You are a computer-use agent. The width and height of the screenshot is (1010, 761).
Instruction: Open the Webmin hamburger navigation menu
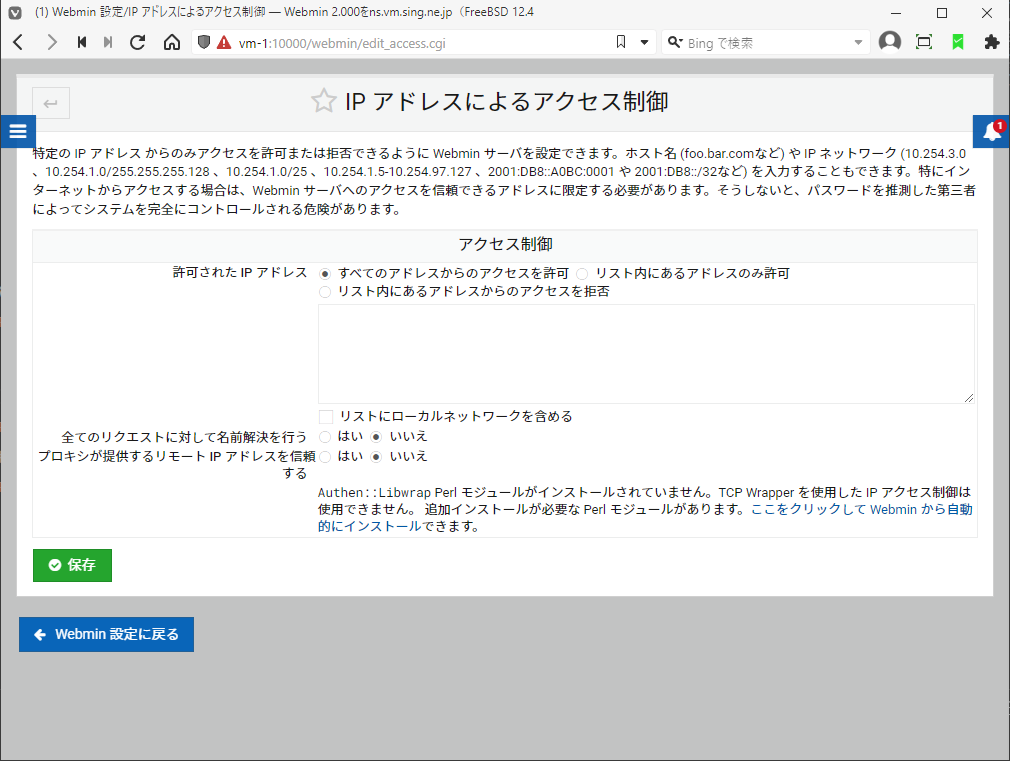pos(18,131)
